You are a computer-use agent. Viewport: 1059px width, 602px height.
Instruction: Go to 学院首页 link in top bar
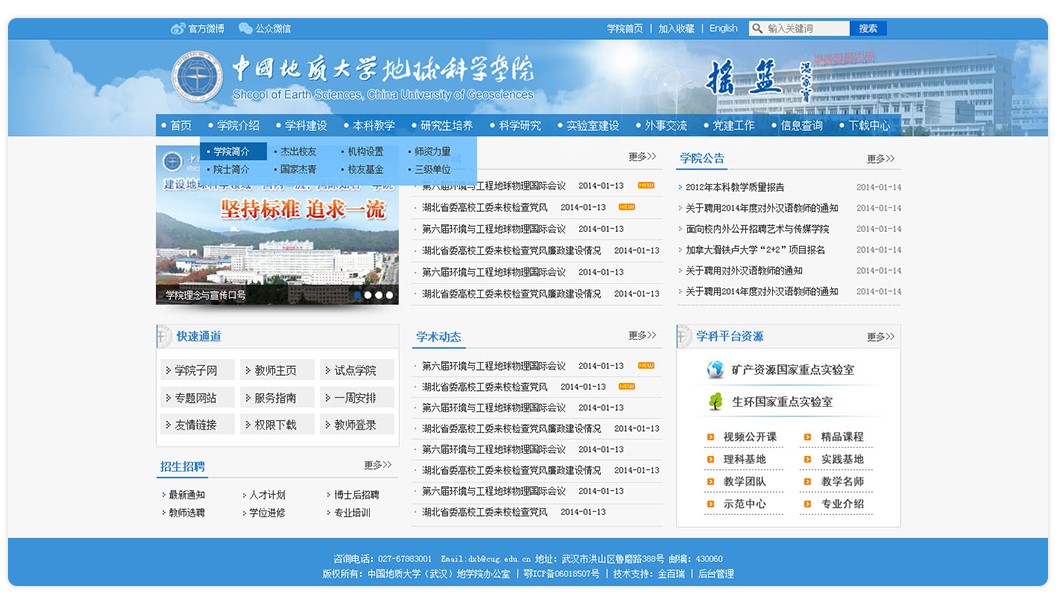[x=625, y=28]
